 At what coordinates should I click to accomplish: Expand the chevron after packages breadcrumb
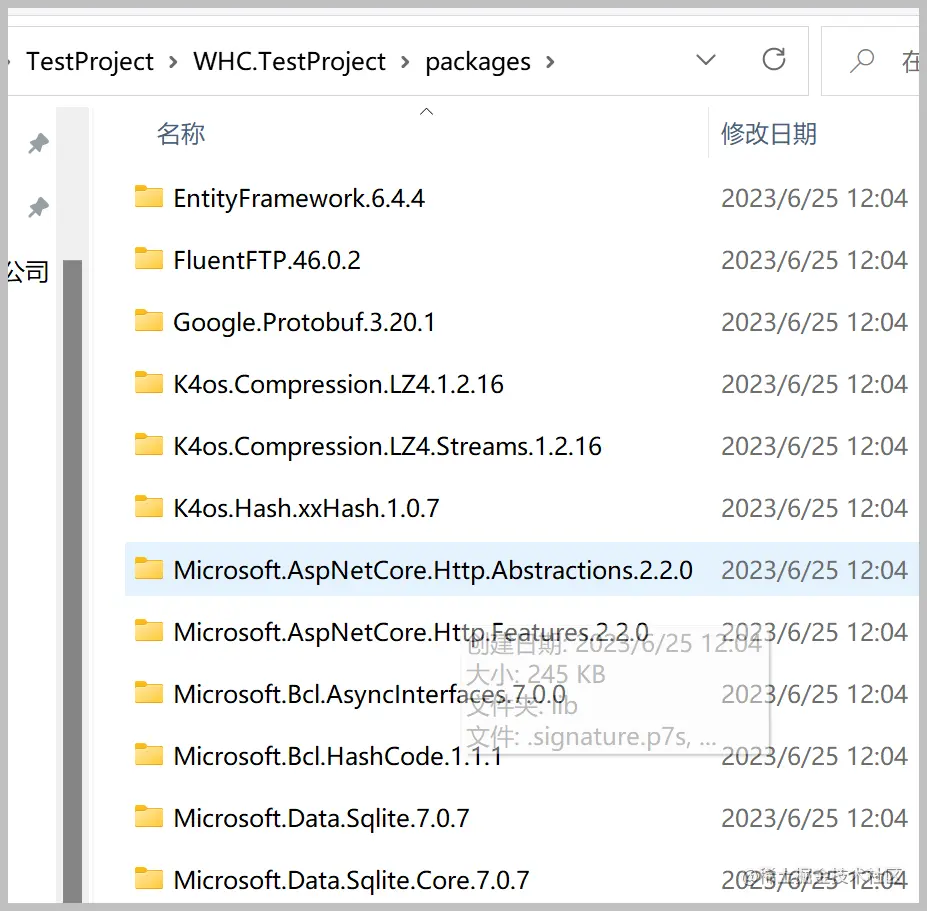click(x=550, y=62)
